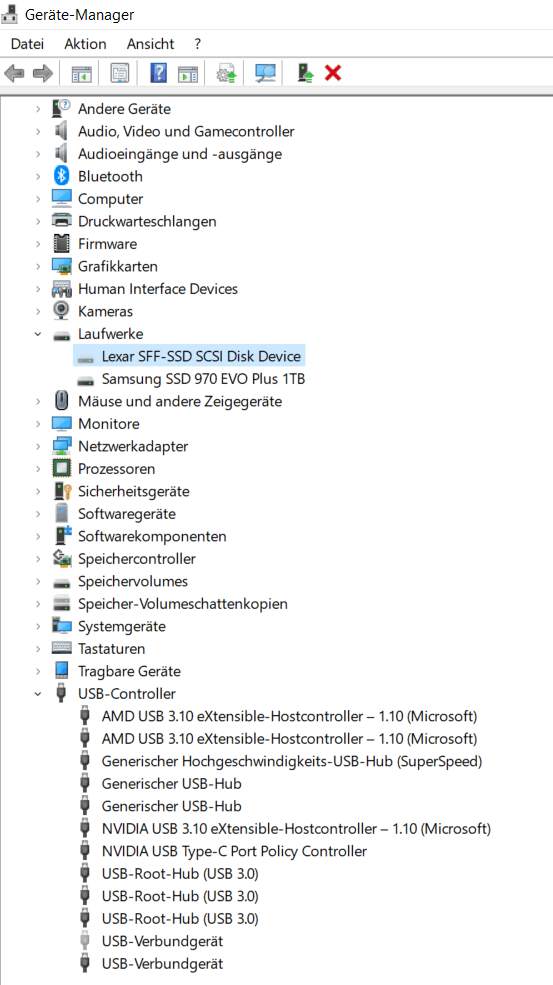The image size is (553, 985).
Task: Open the ? help menu
Action: pos(197,44)
